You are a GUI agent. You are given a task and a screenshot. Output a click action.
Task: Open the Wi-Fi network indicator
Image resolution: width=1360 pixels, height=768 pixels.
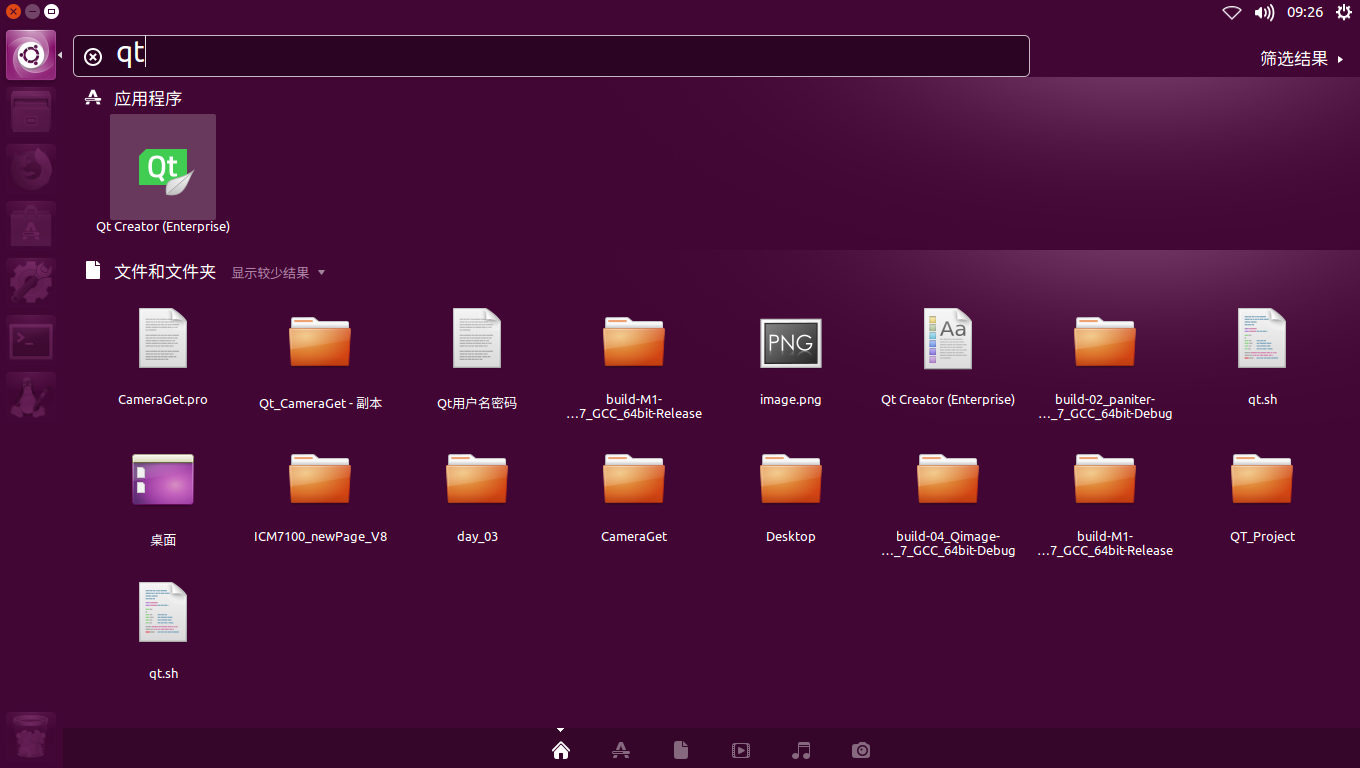point(1232,13)
